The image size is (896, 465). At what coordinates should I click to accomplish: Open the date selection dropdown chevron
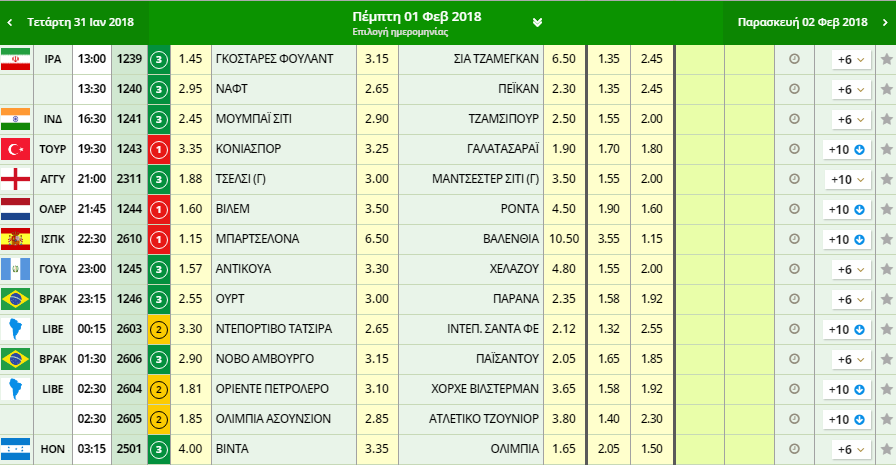(537, 22)
